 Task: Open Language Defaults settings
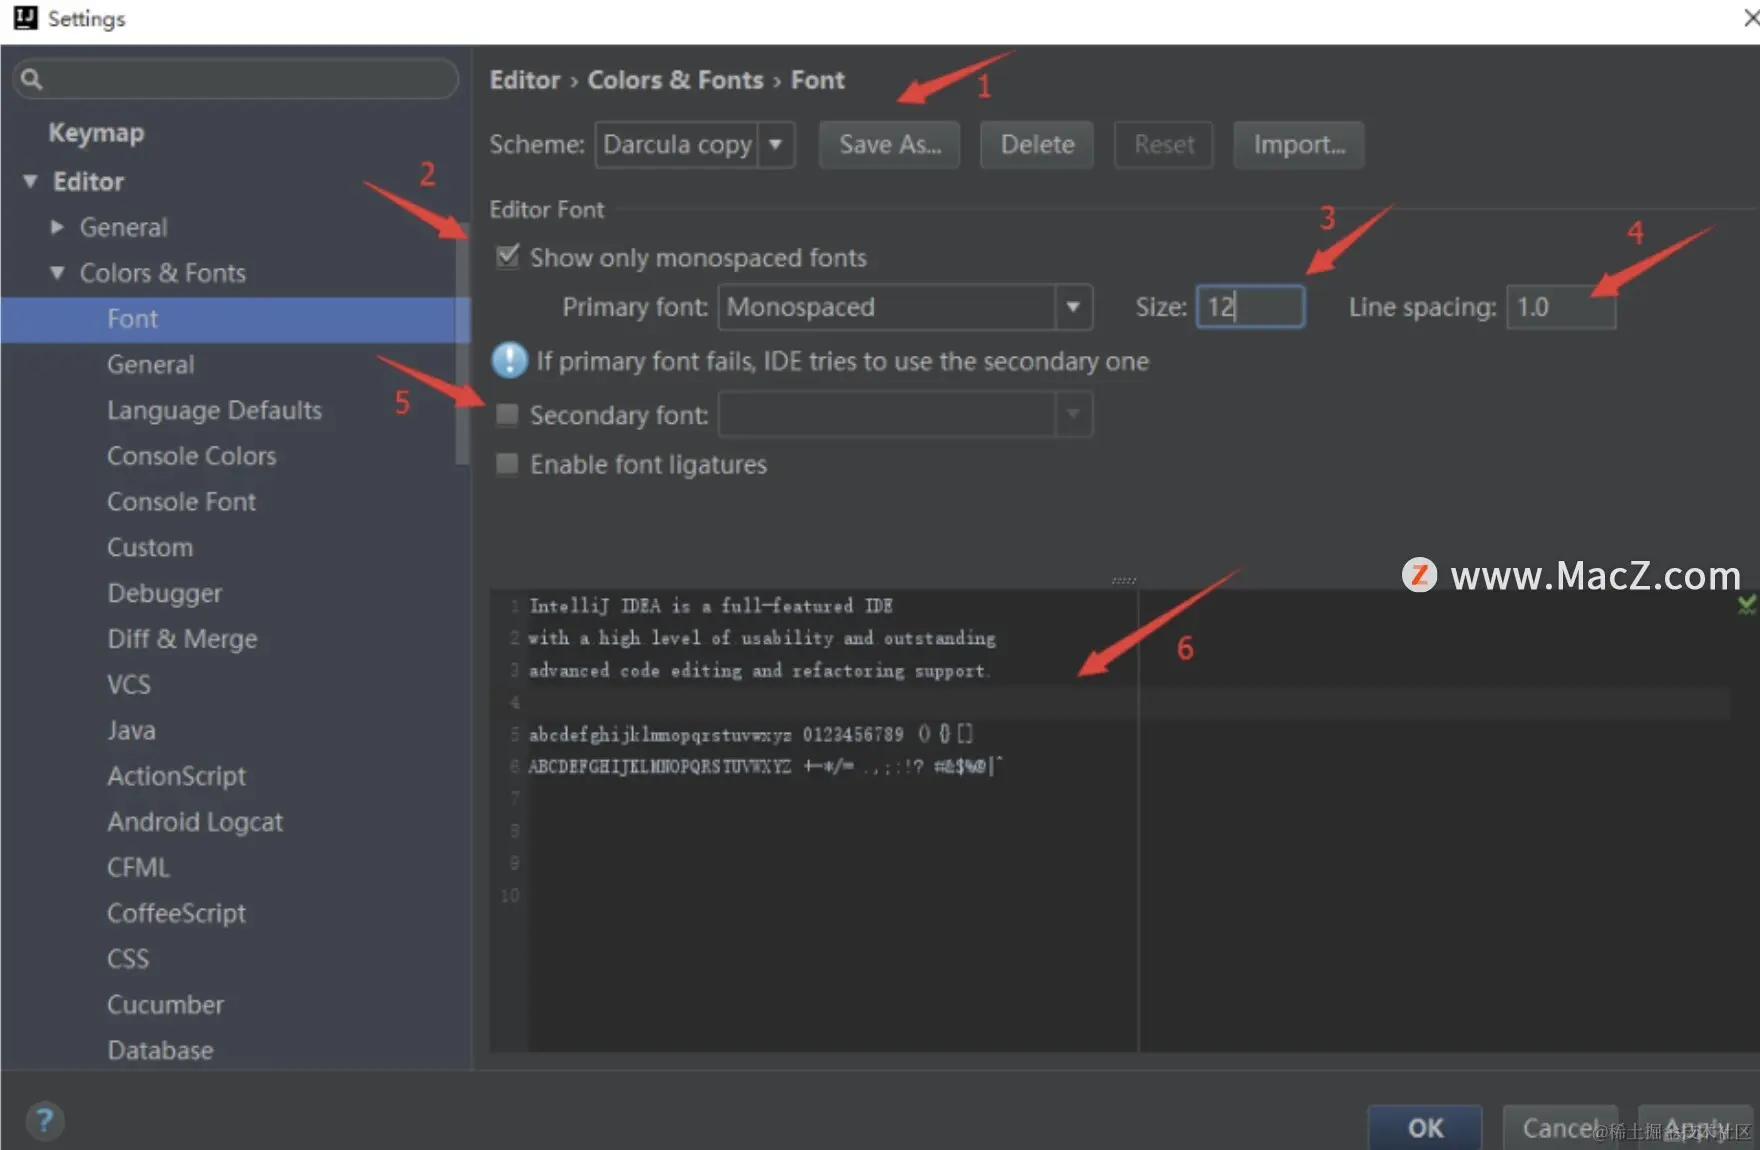215,410
